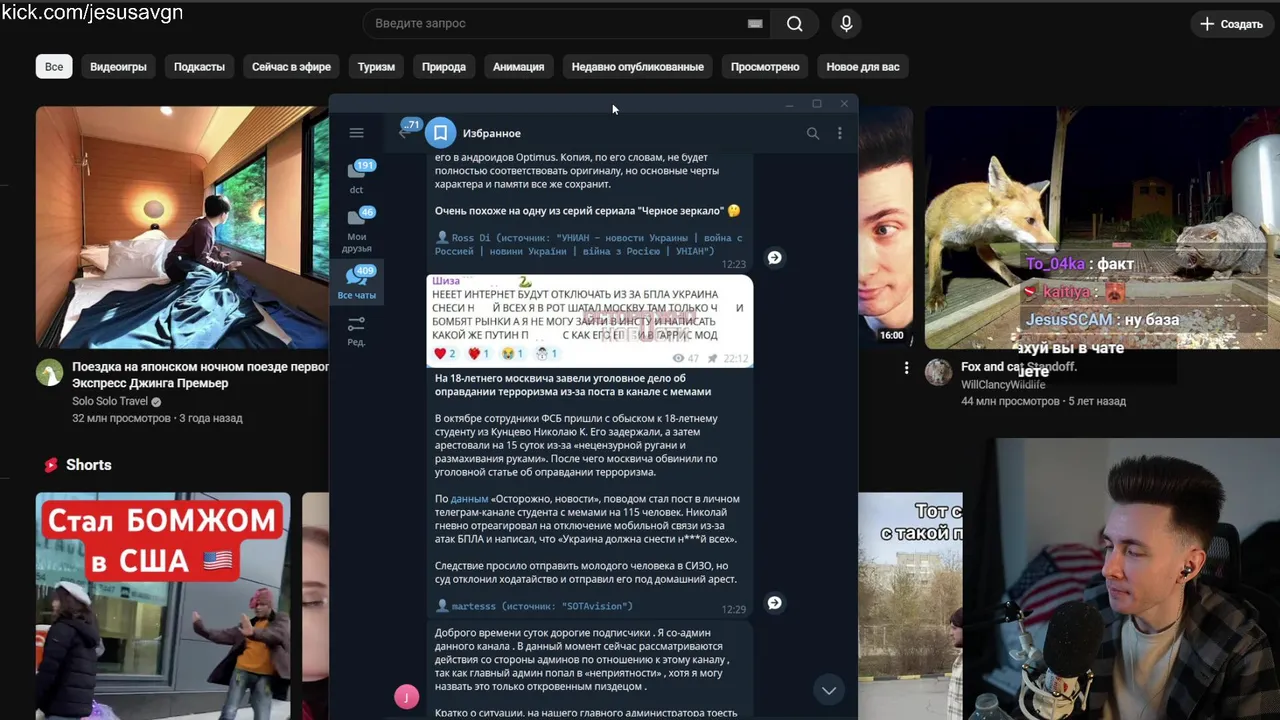The width and height of the screenshot is (1280, 720).
Task: Open title Поездка на японском ночном поезде
Action: pyautogui.click(x=200, y=374)
